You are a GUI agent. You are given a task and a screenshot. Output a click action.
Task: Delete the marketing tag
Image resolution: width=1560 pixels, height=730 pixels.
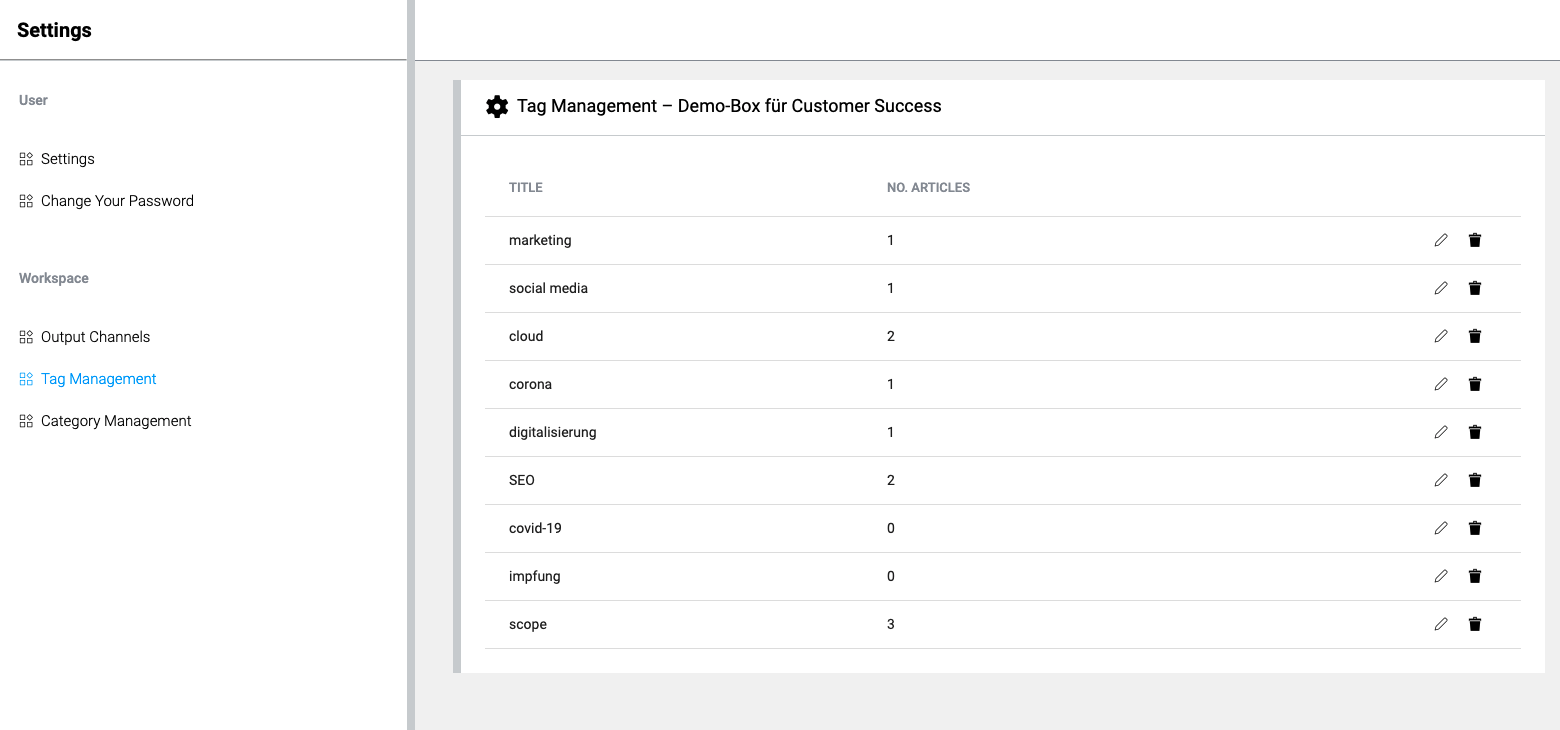pyautogui.click(x=1474, y=240)
